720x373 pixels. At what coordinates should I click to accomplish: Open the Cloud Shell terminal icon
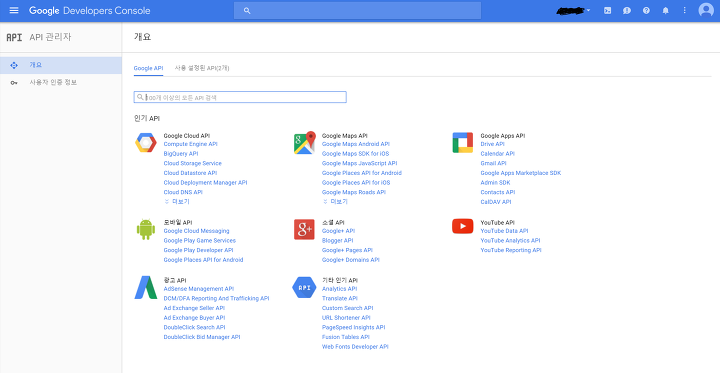[x=608, y=11]
